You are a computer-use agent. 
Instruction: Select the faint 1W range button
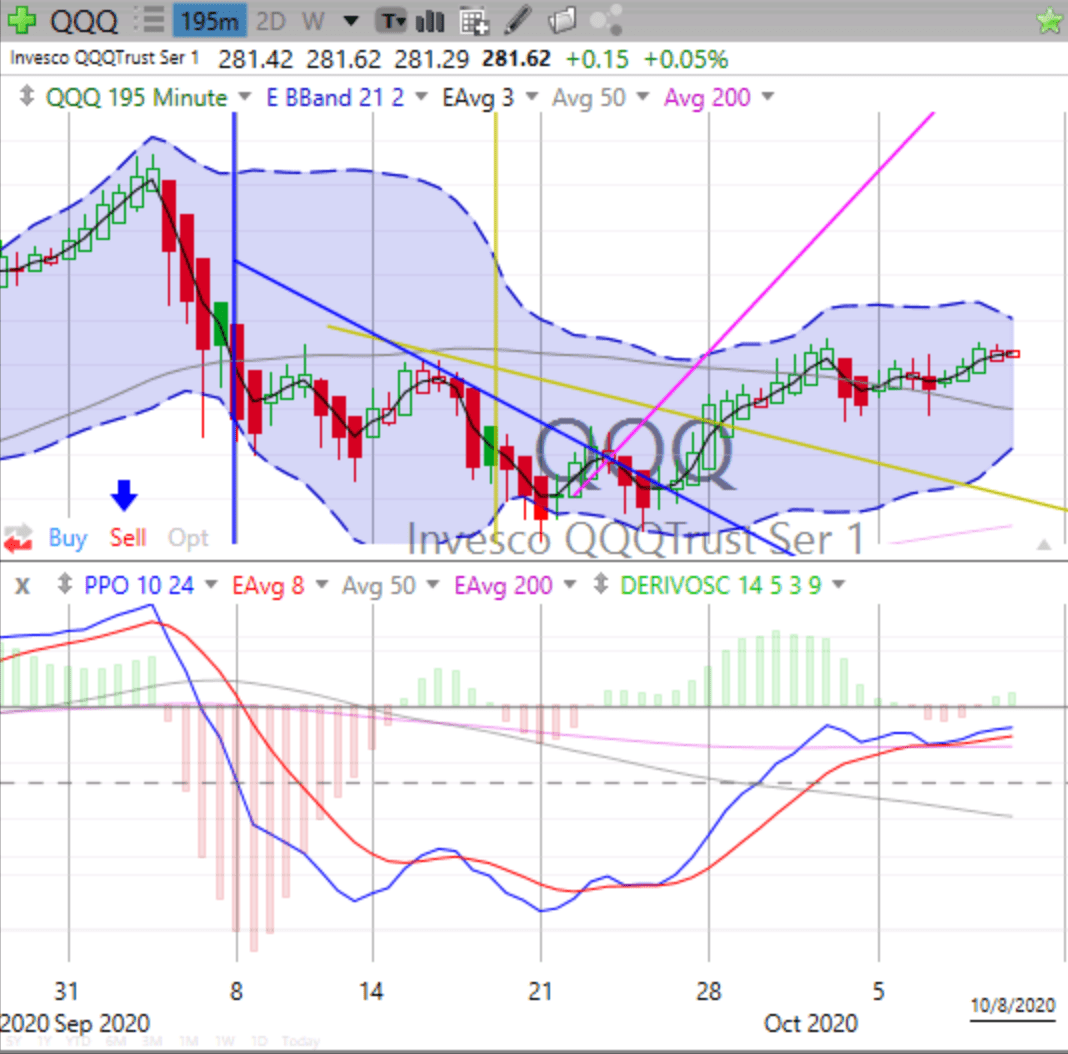coord(225,1042)
